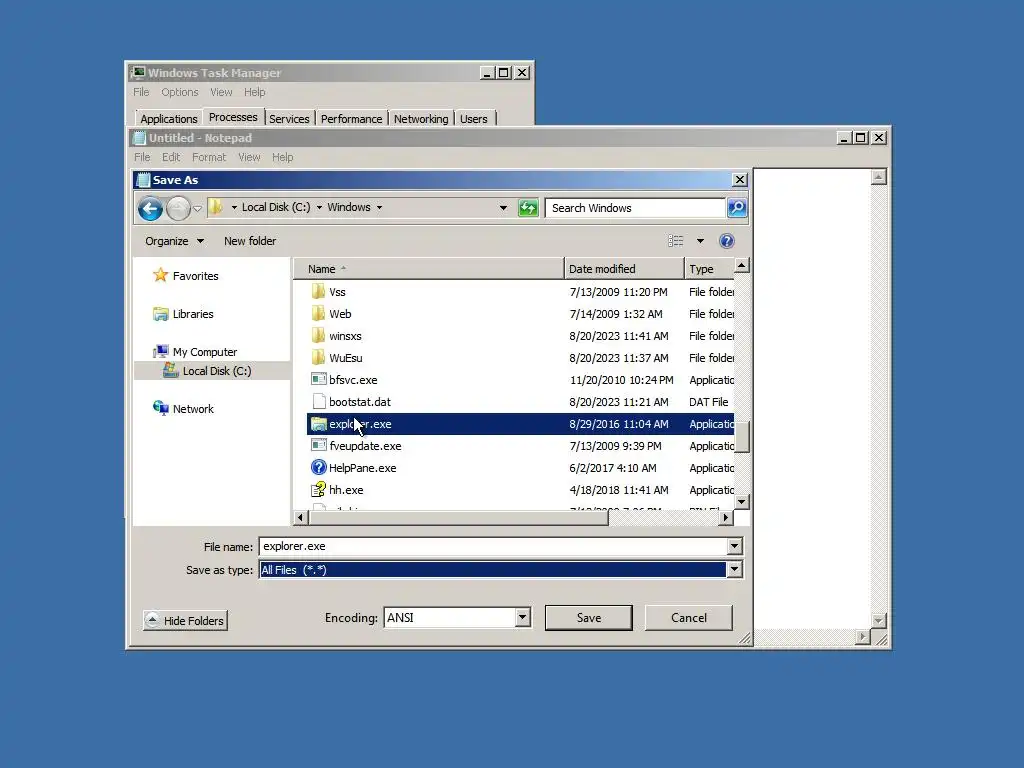Expand the Local Disk (C:) breadcrumb arrow

coord(319,208)
